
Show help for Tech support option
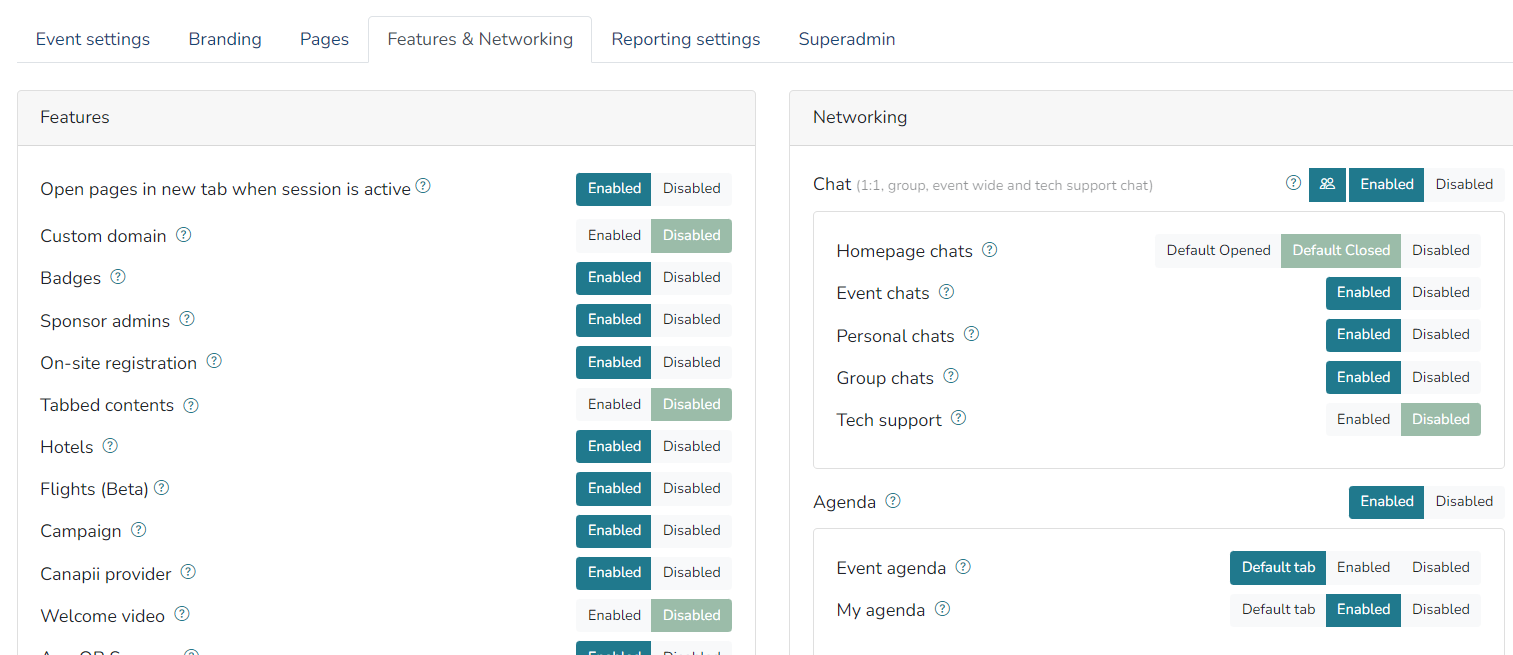click(958, 419)
